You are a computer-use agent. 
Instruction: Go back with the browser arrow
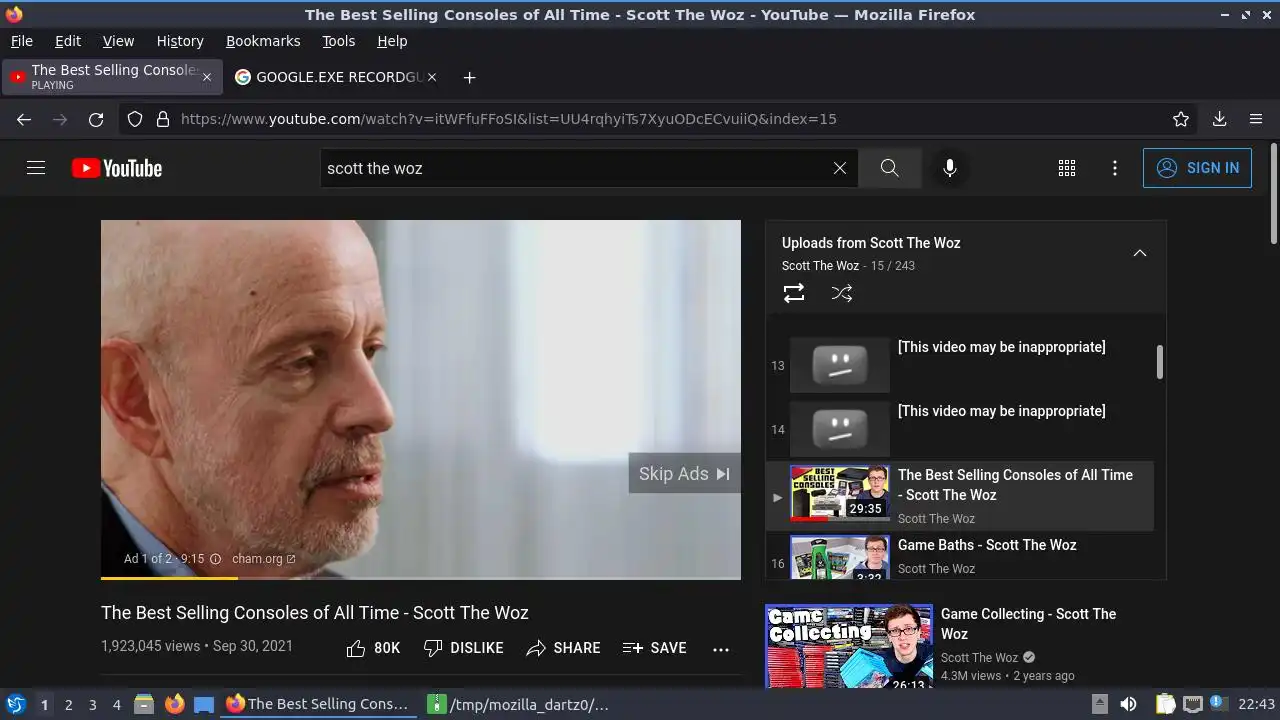pos(24,119)
